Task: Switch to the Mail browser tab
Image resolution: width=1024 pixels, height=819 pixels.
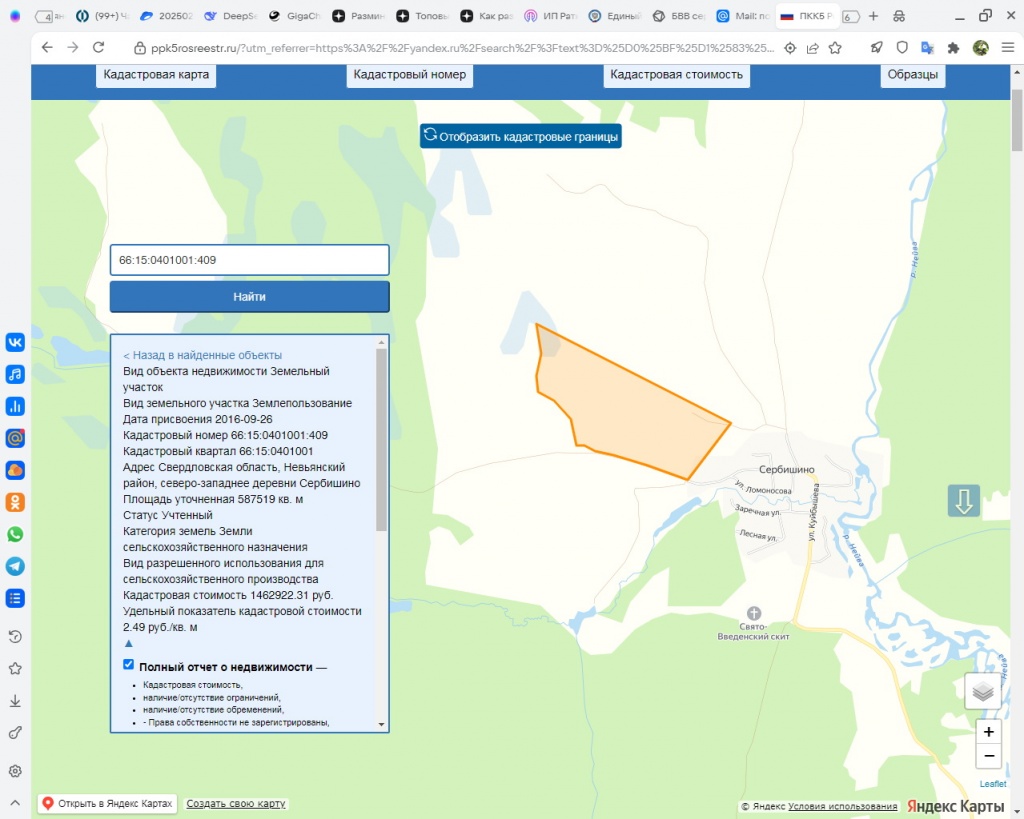Action: point(744,17)
